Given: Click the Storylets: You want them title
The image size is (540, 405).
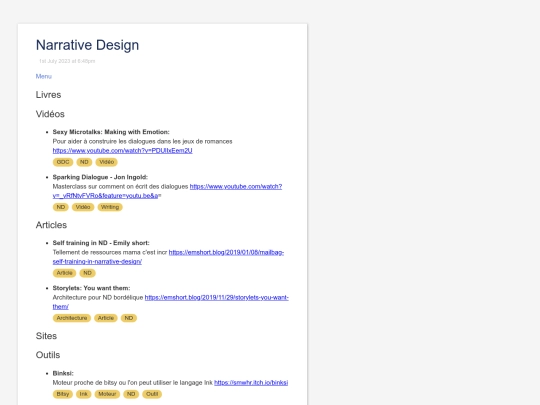Looking at the screenshot, I should tap(91, 288).
